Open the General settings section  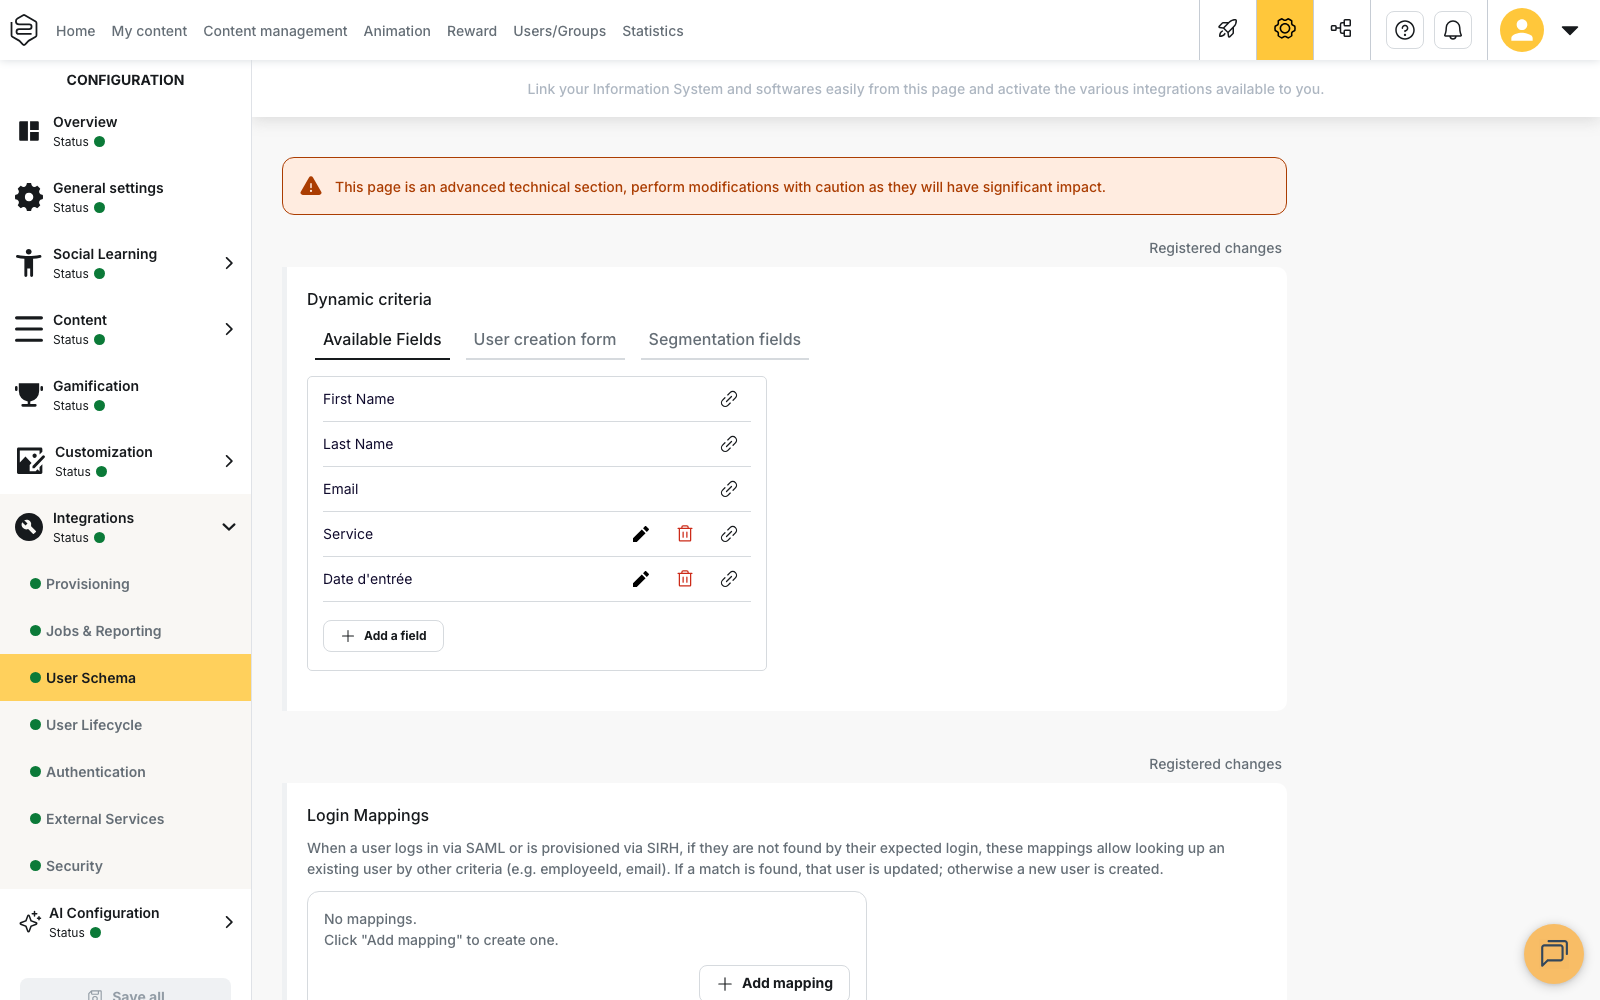(x=125, y=197)
